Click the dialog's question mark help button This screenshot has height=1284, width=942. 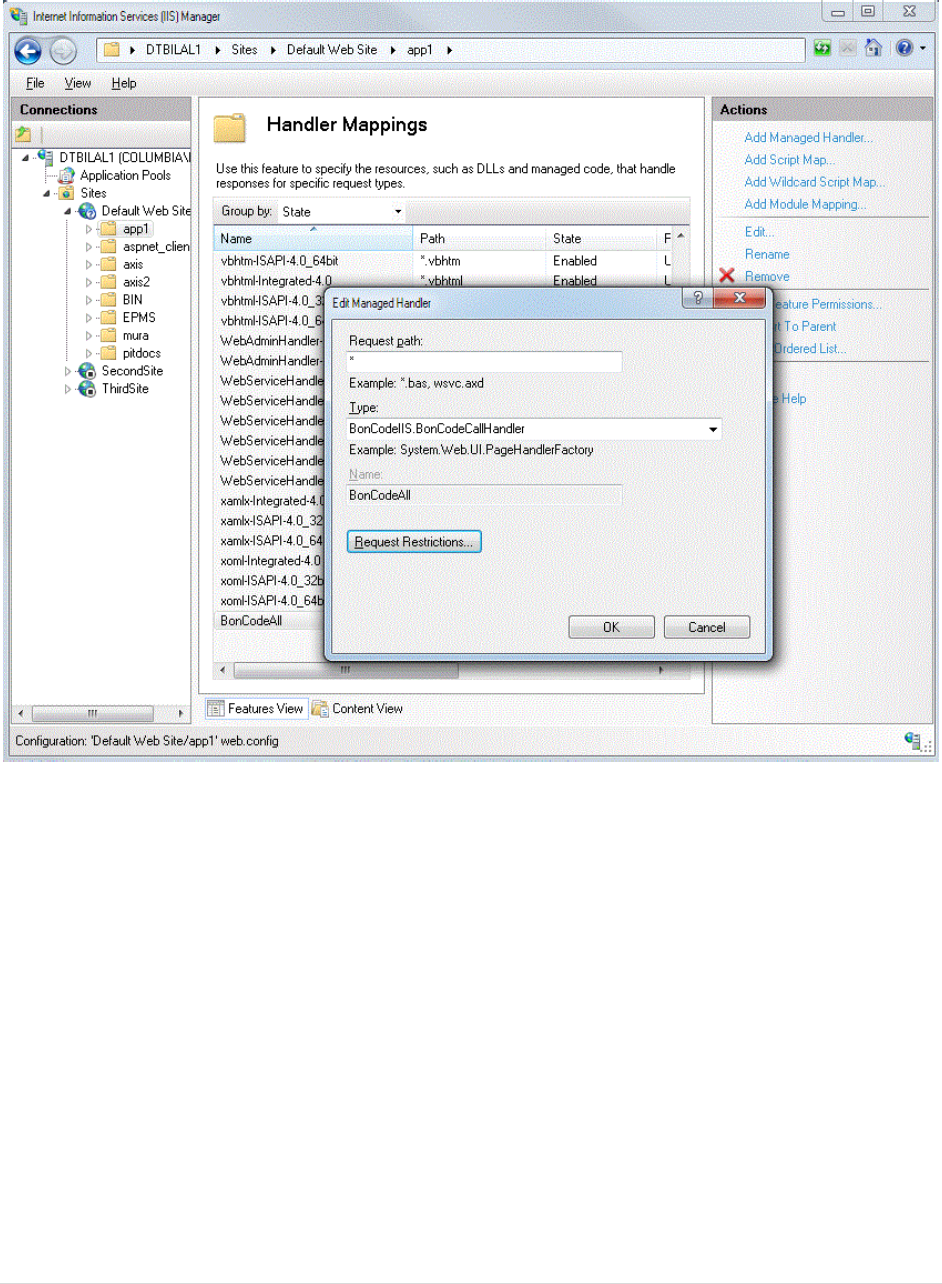(x=697, y=299)
